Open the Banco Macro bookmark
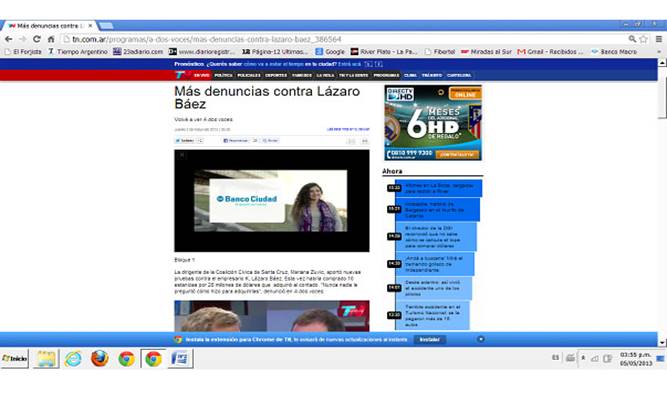 625,51
